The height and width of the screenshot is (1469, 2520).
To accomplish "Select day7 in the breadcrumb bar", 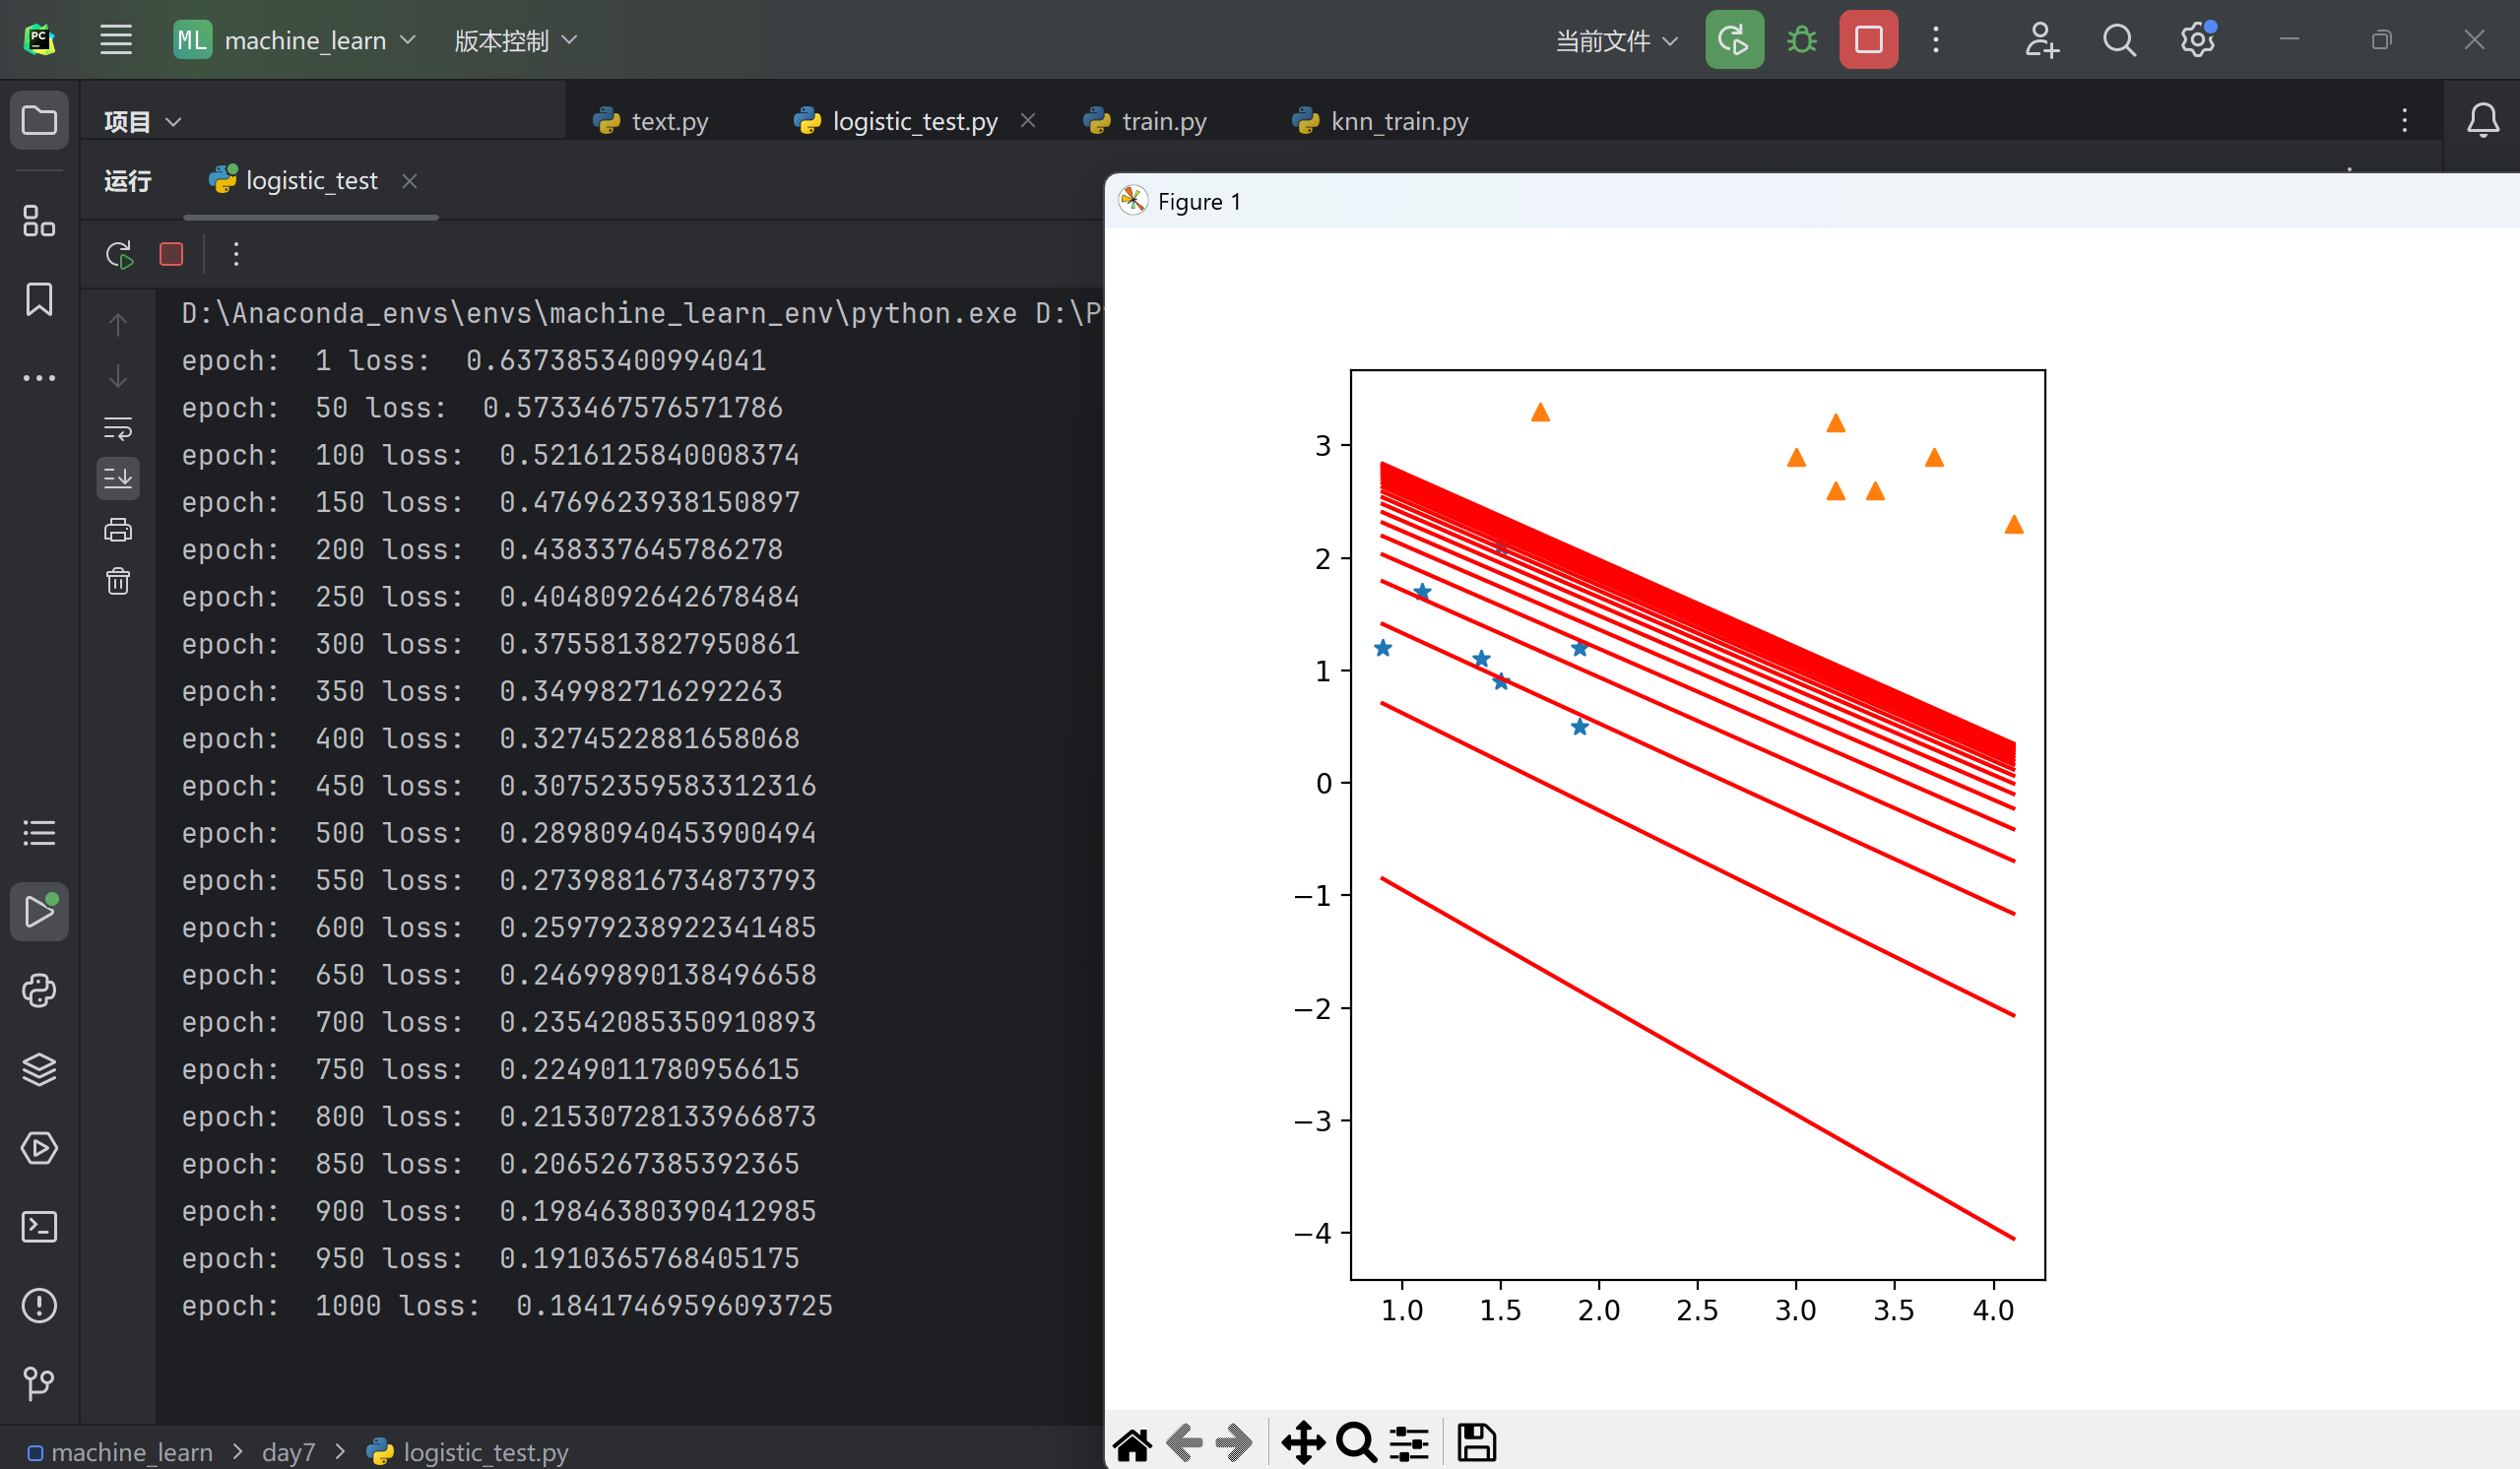I will click(288, 1451).
